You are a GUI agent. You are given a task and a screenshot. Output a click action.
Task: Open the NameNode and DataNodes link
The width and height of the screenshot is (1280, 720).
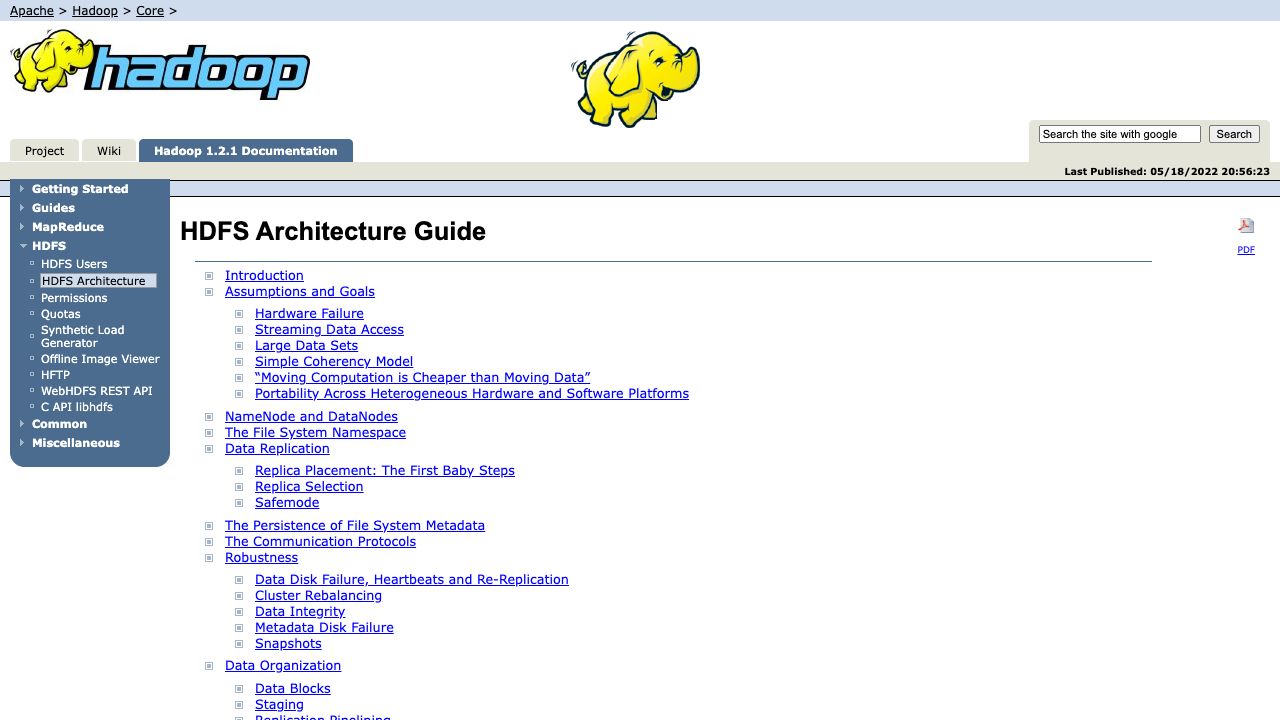311,417
